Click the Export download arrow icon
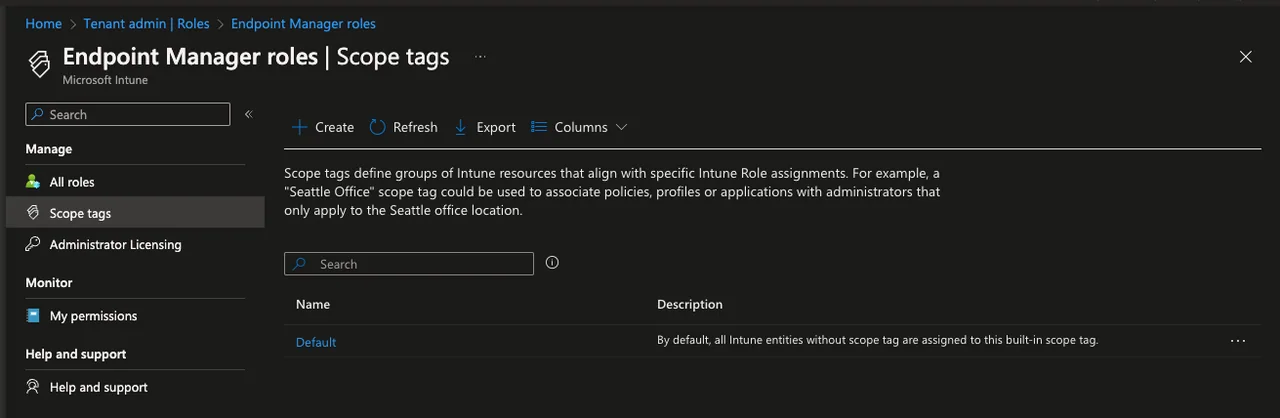The image size is (1280, 418). pos(461,127)
